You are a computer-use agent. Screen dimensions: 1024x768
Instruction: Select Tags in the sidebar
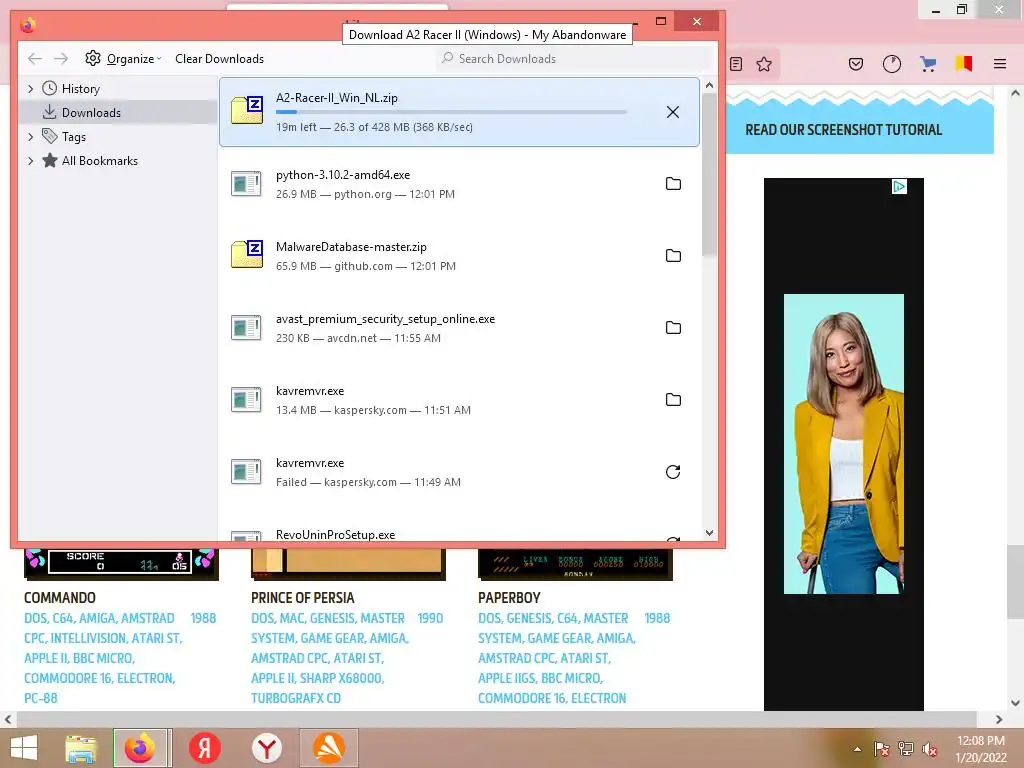point(73,137)
